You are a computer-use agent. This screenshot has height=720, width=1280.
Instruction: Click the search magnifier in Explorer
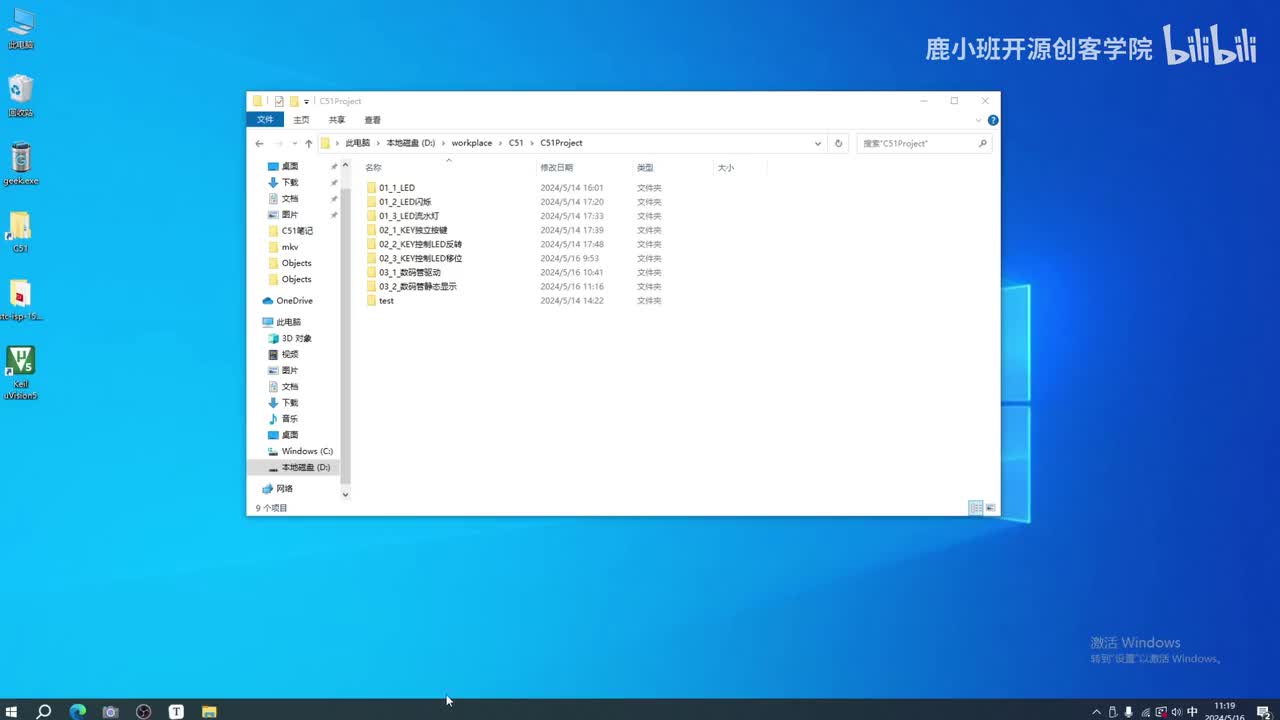pos(982,143)
